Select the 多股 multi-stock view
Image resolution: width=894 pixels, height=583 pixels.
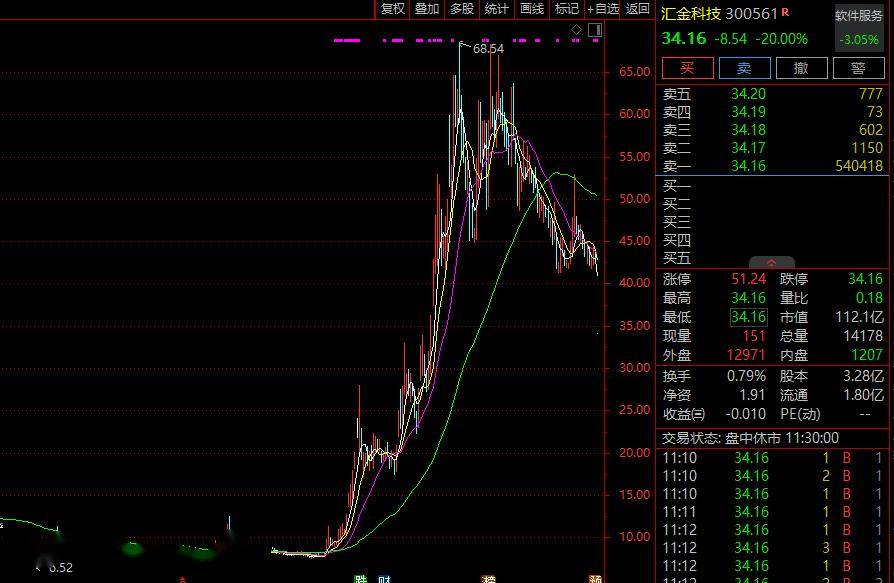[461, 9]
